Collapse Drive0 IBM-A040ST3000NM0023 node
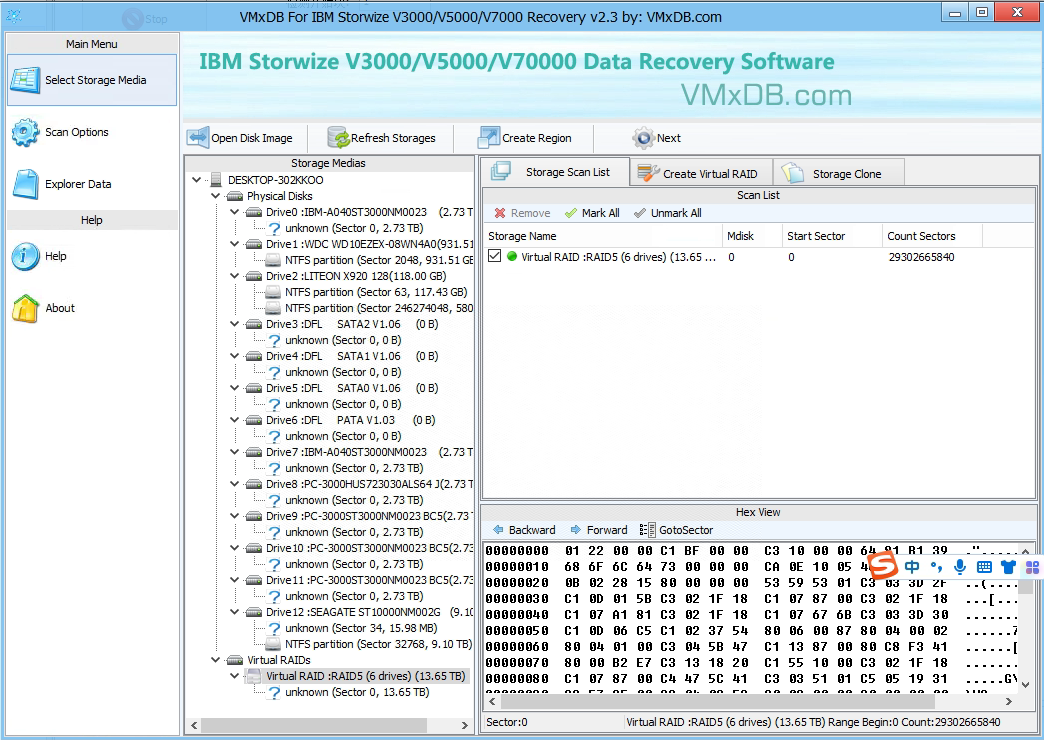1044x740 pixels. tap(234, 212)
